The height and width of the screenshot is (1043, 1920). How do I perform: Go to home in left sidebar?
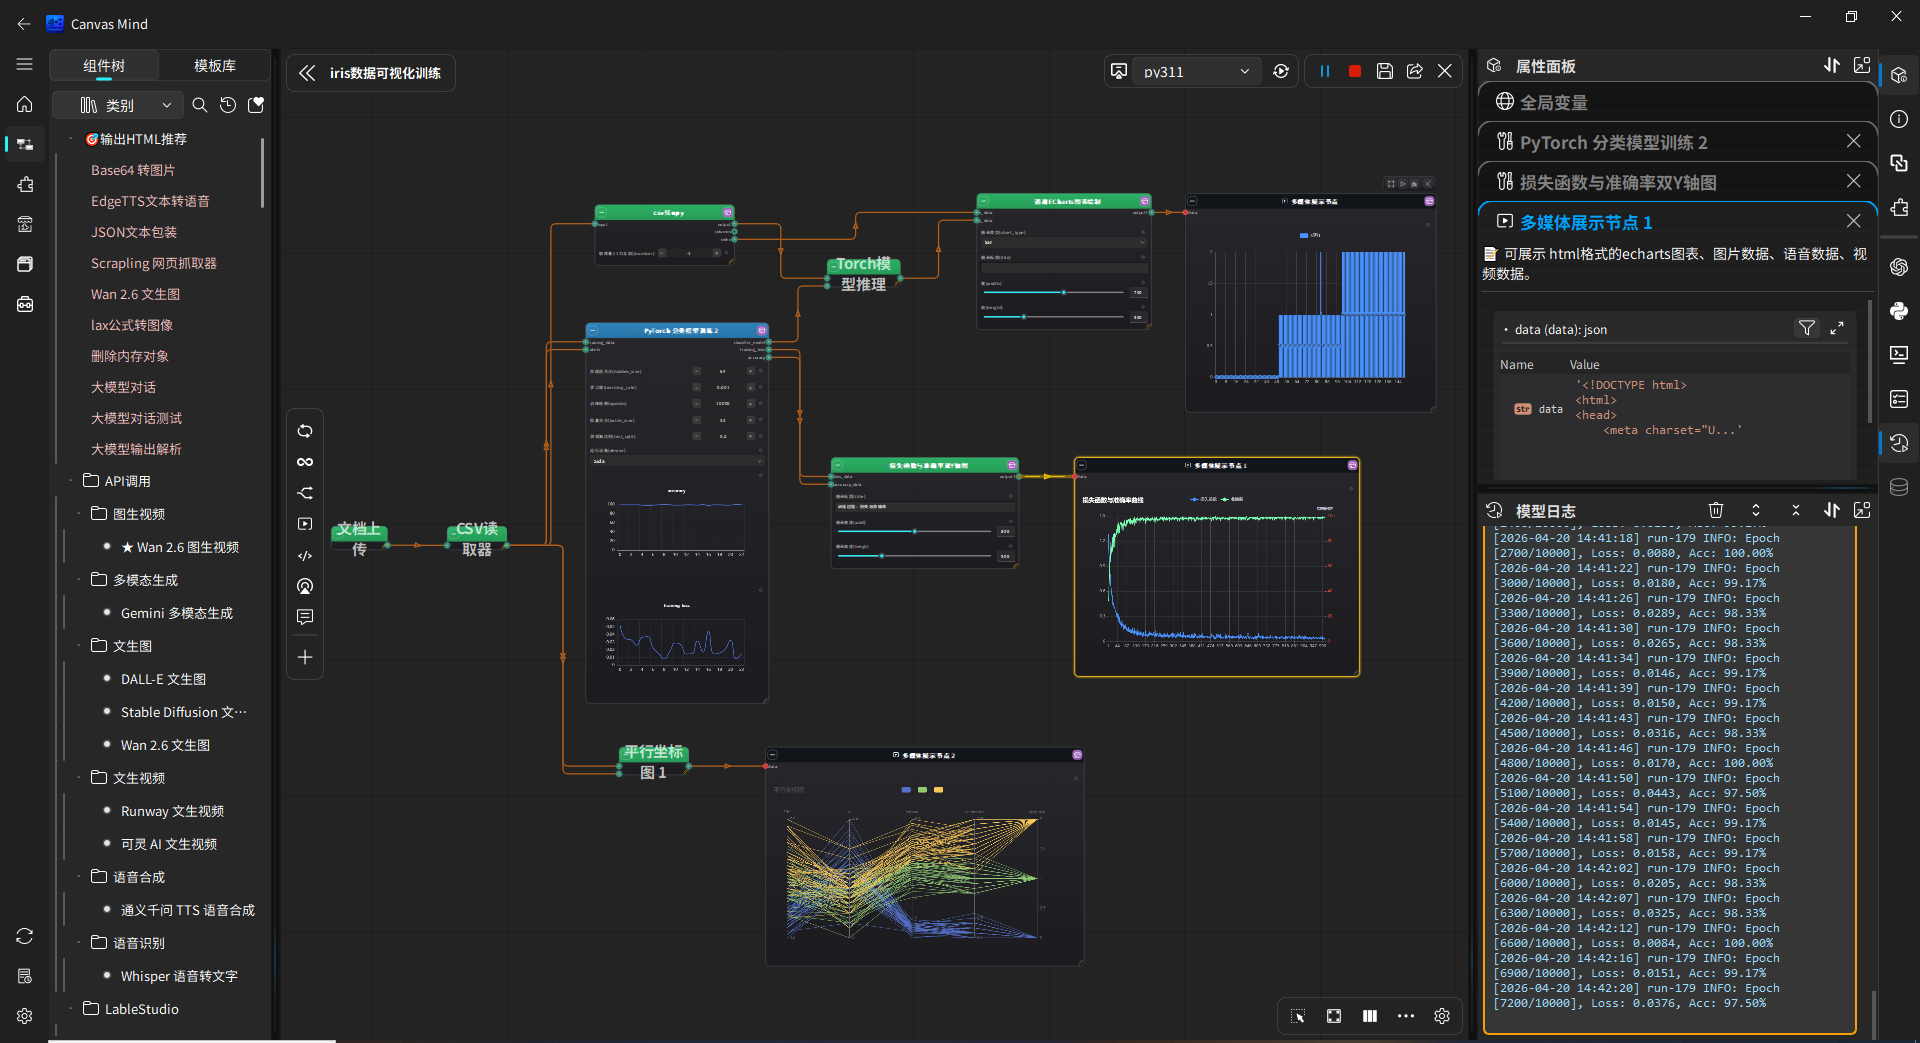(x=25, y=104)
